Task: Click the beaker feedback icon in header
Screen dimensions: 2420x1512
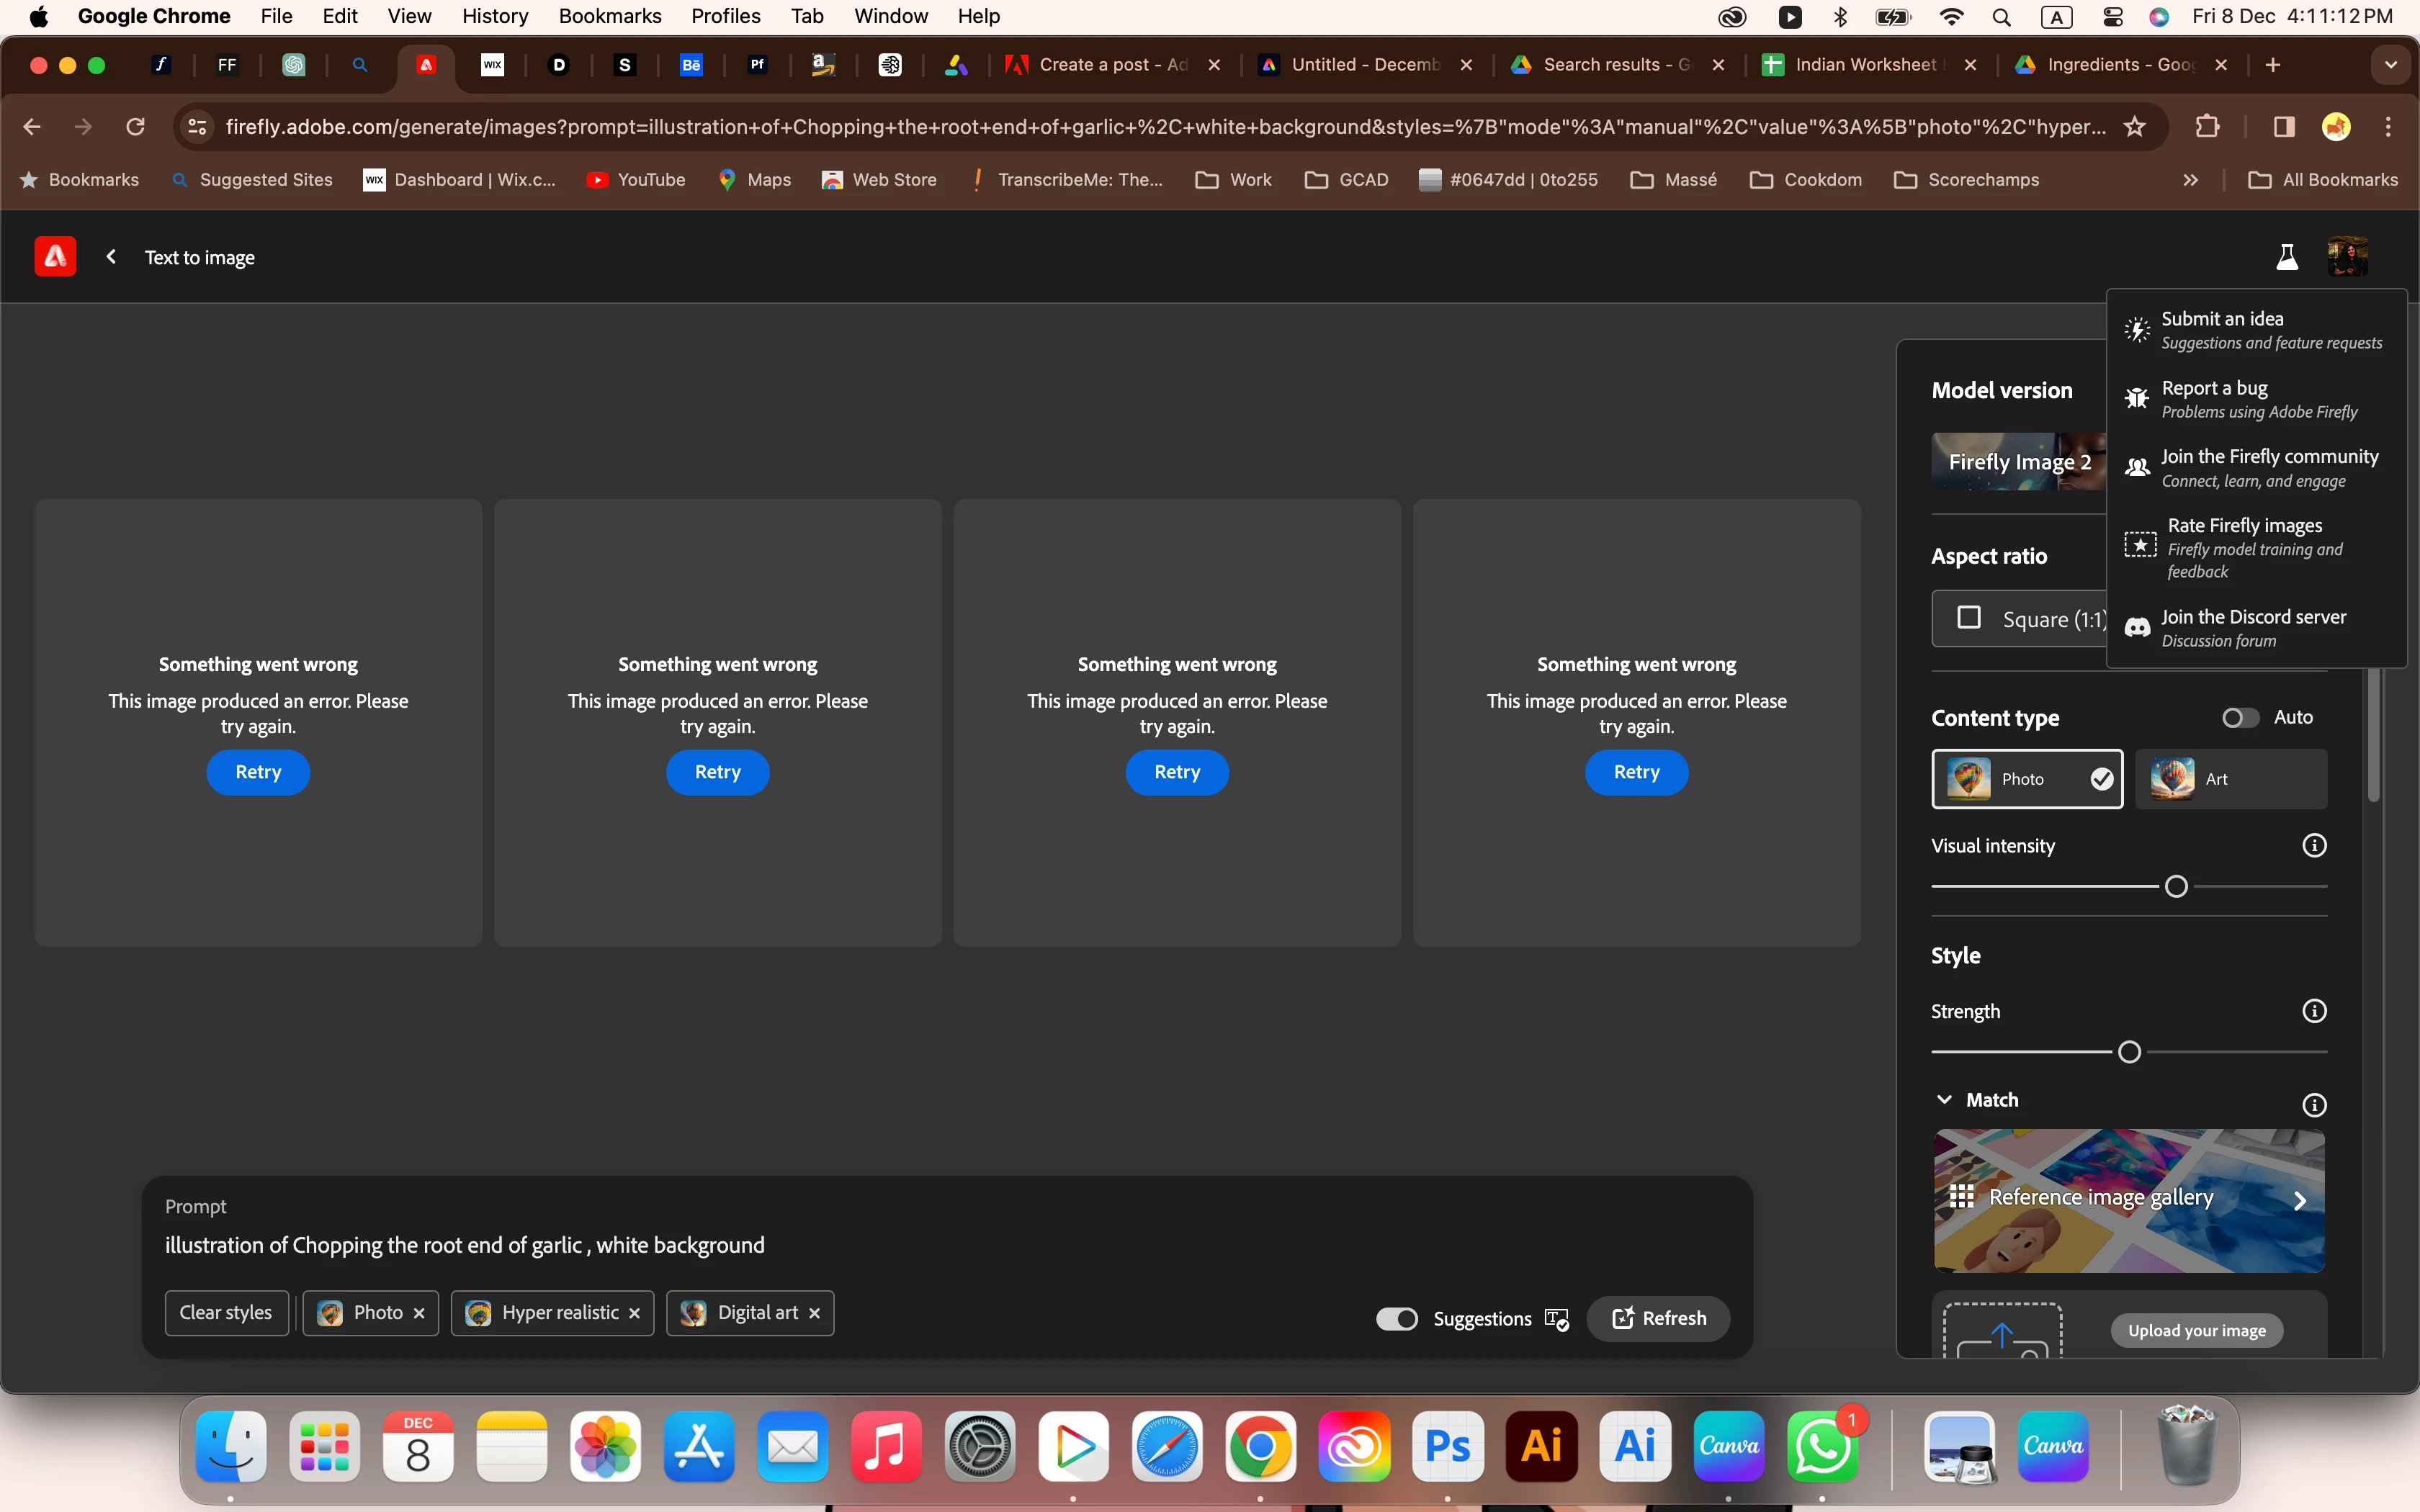Action: click(x=2286, y=257)
